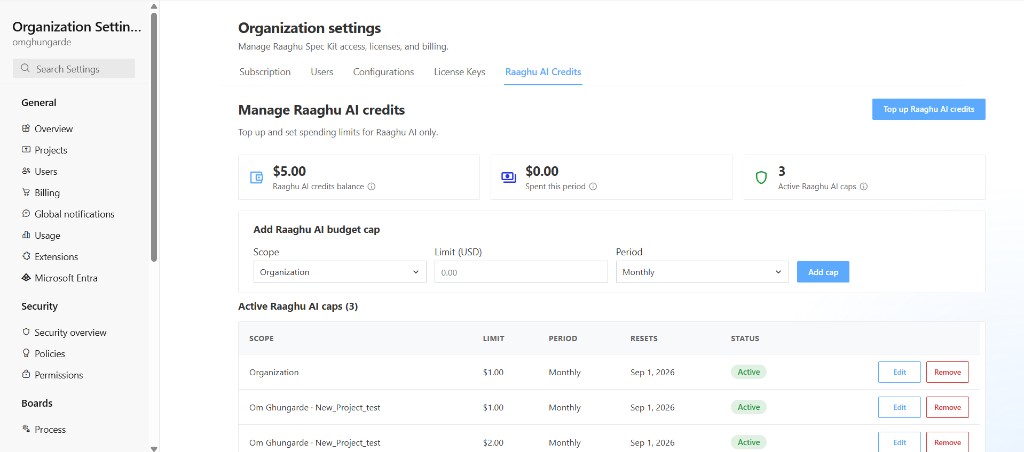
Task: Click the STATUS column header
Action: (x=745, y=338)
